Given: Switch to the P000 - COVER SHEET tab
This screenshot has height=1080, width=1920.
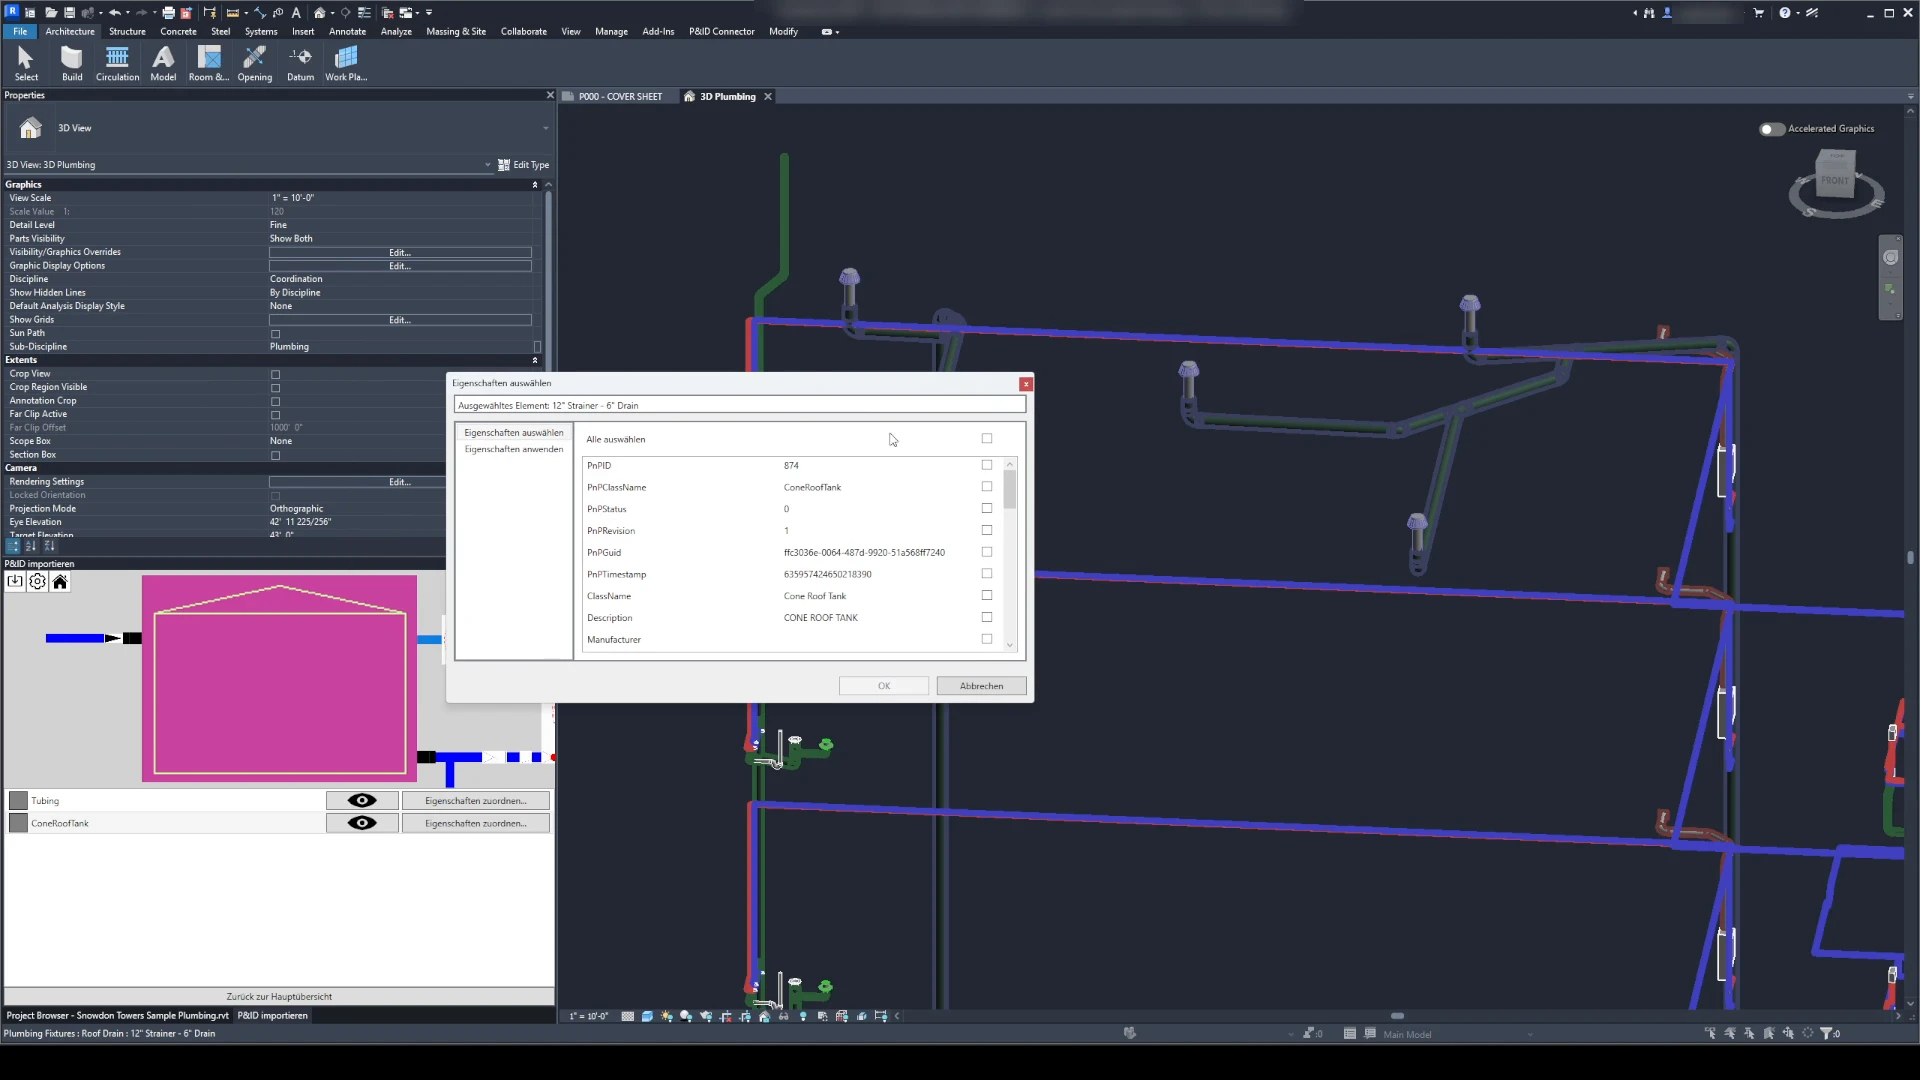Looking at the screenshot, I should coord(619,97).
